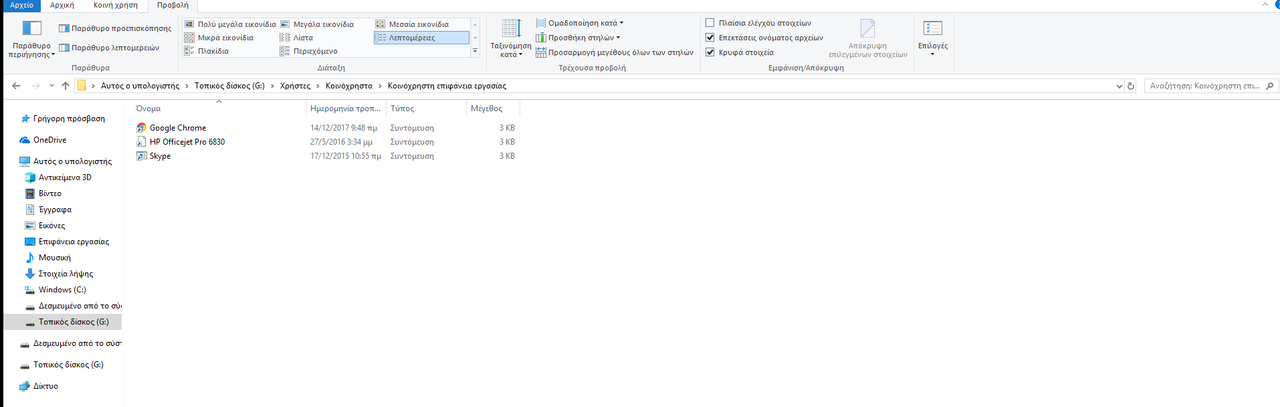Click the date 27/5/2016 3:34 μμ
Viewport: 1280px width, 407px height.
pyautogui.click(x=341, y=142)
